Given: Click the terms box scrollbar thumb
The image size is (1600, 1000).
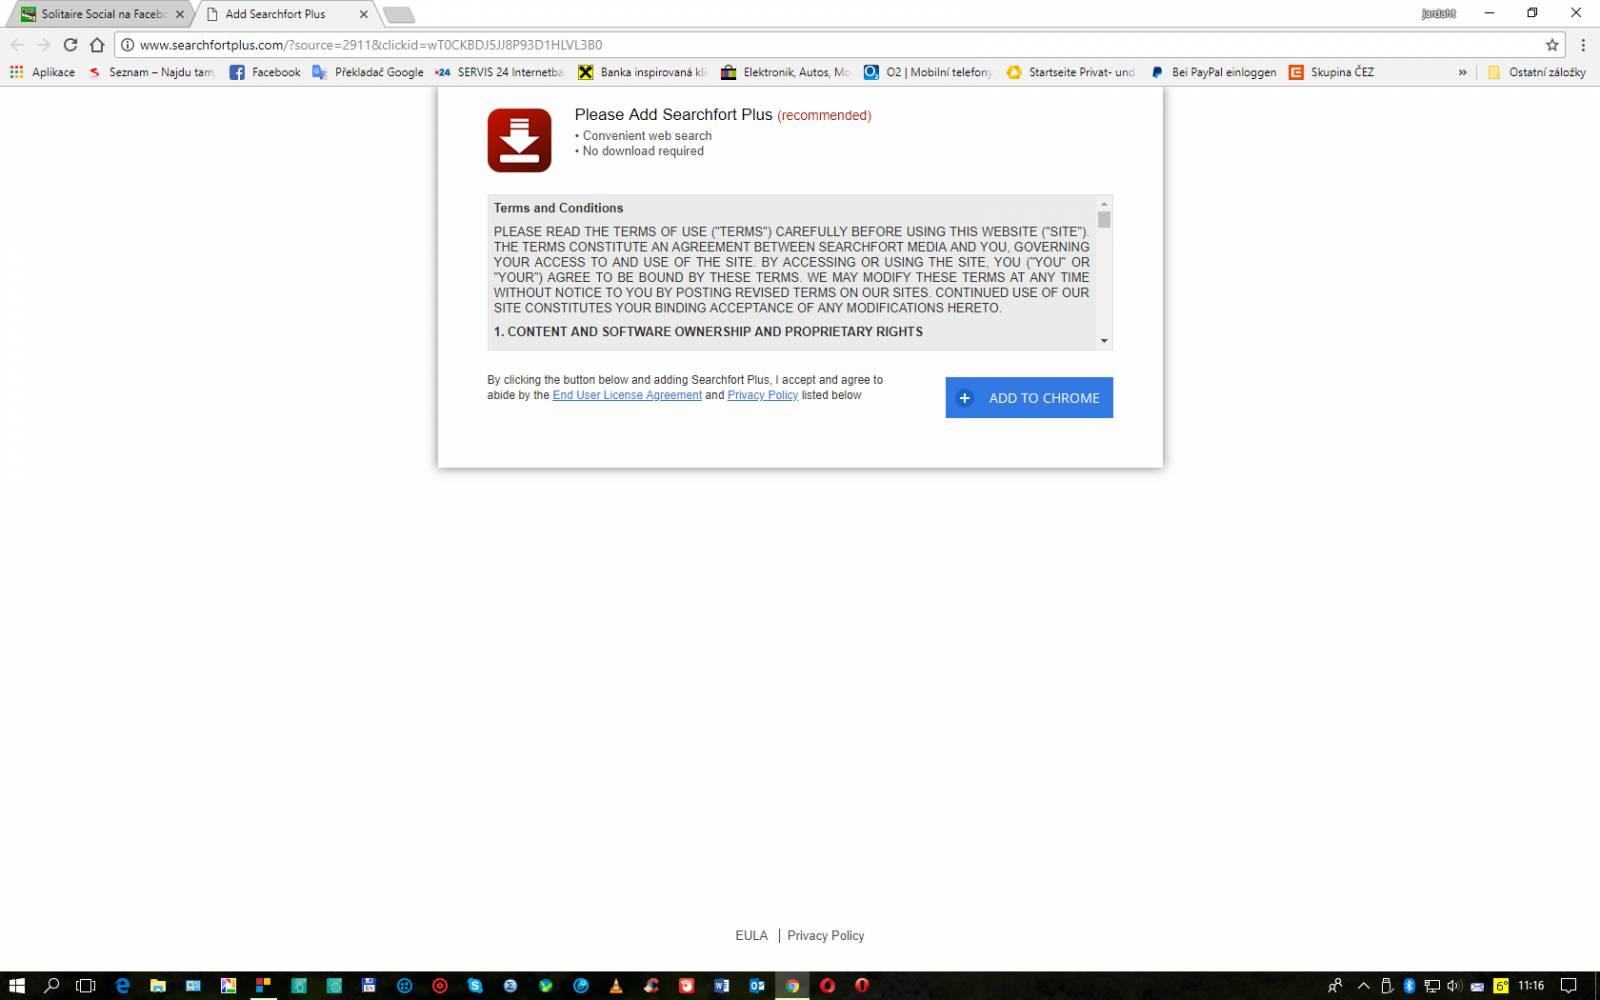Looking at the screenshot, I should pyautogui.click(x=1104, y=220).
